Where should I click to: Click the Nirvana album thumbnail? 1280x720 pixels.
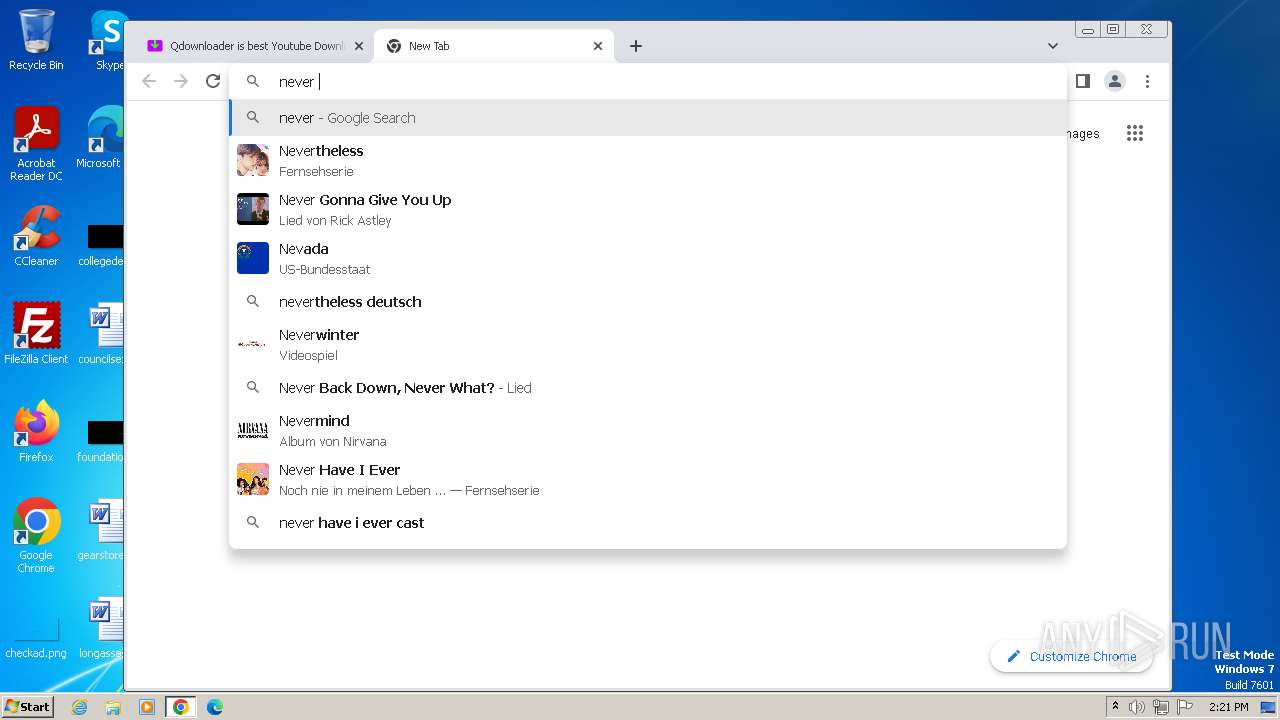click(x=253, y=430)
